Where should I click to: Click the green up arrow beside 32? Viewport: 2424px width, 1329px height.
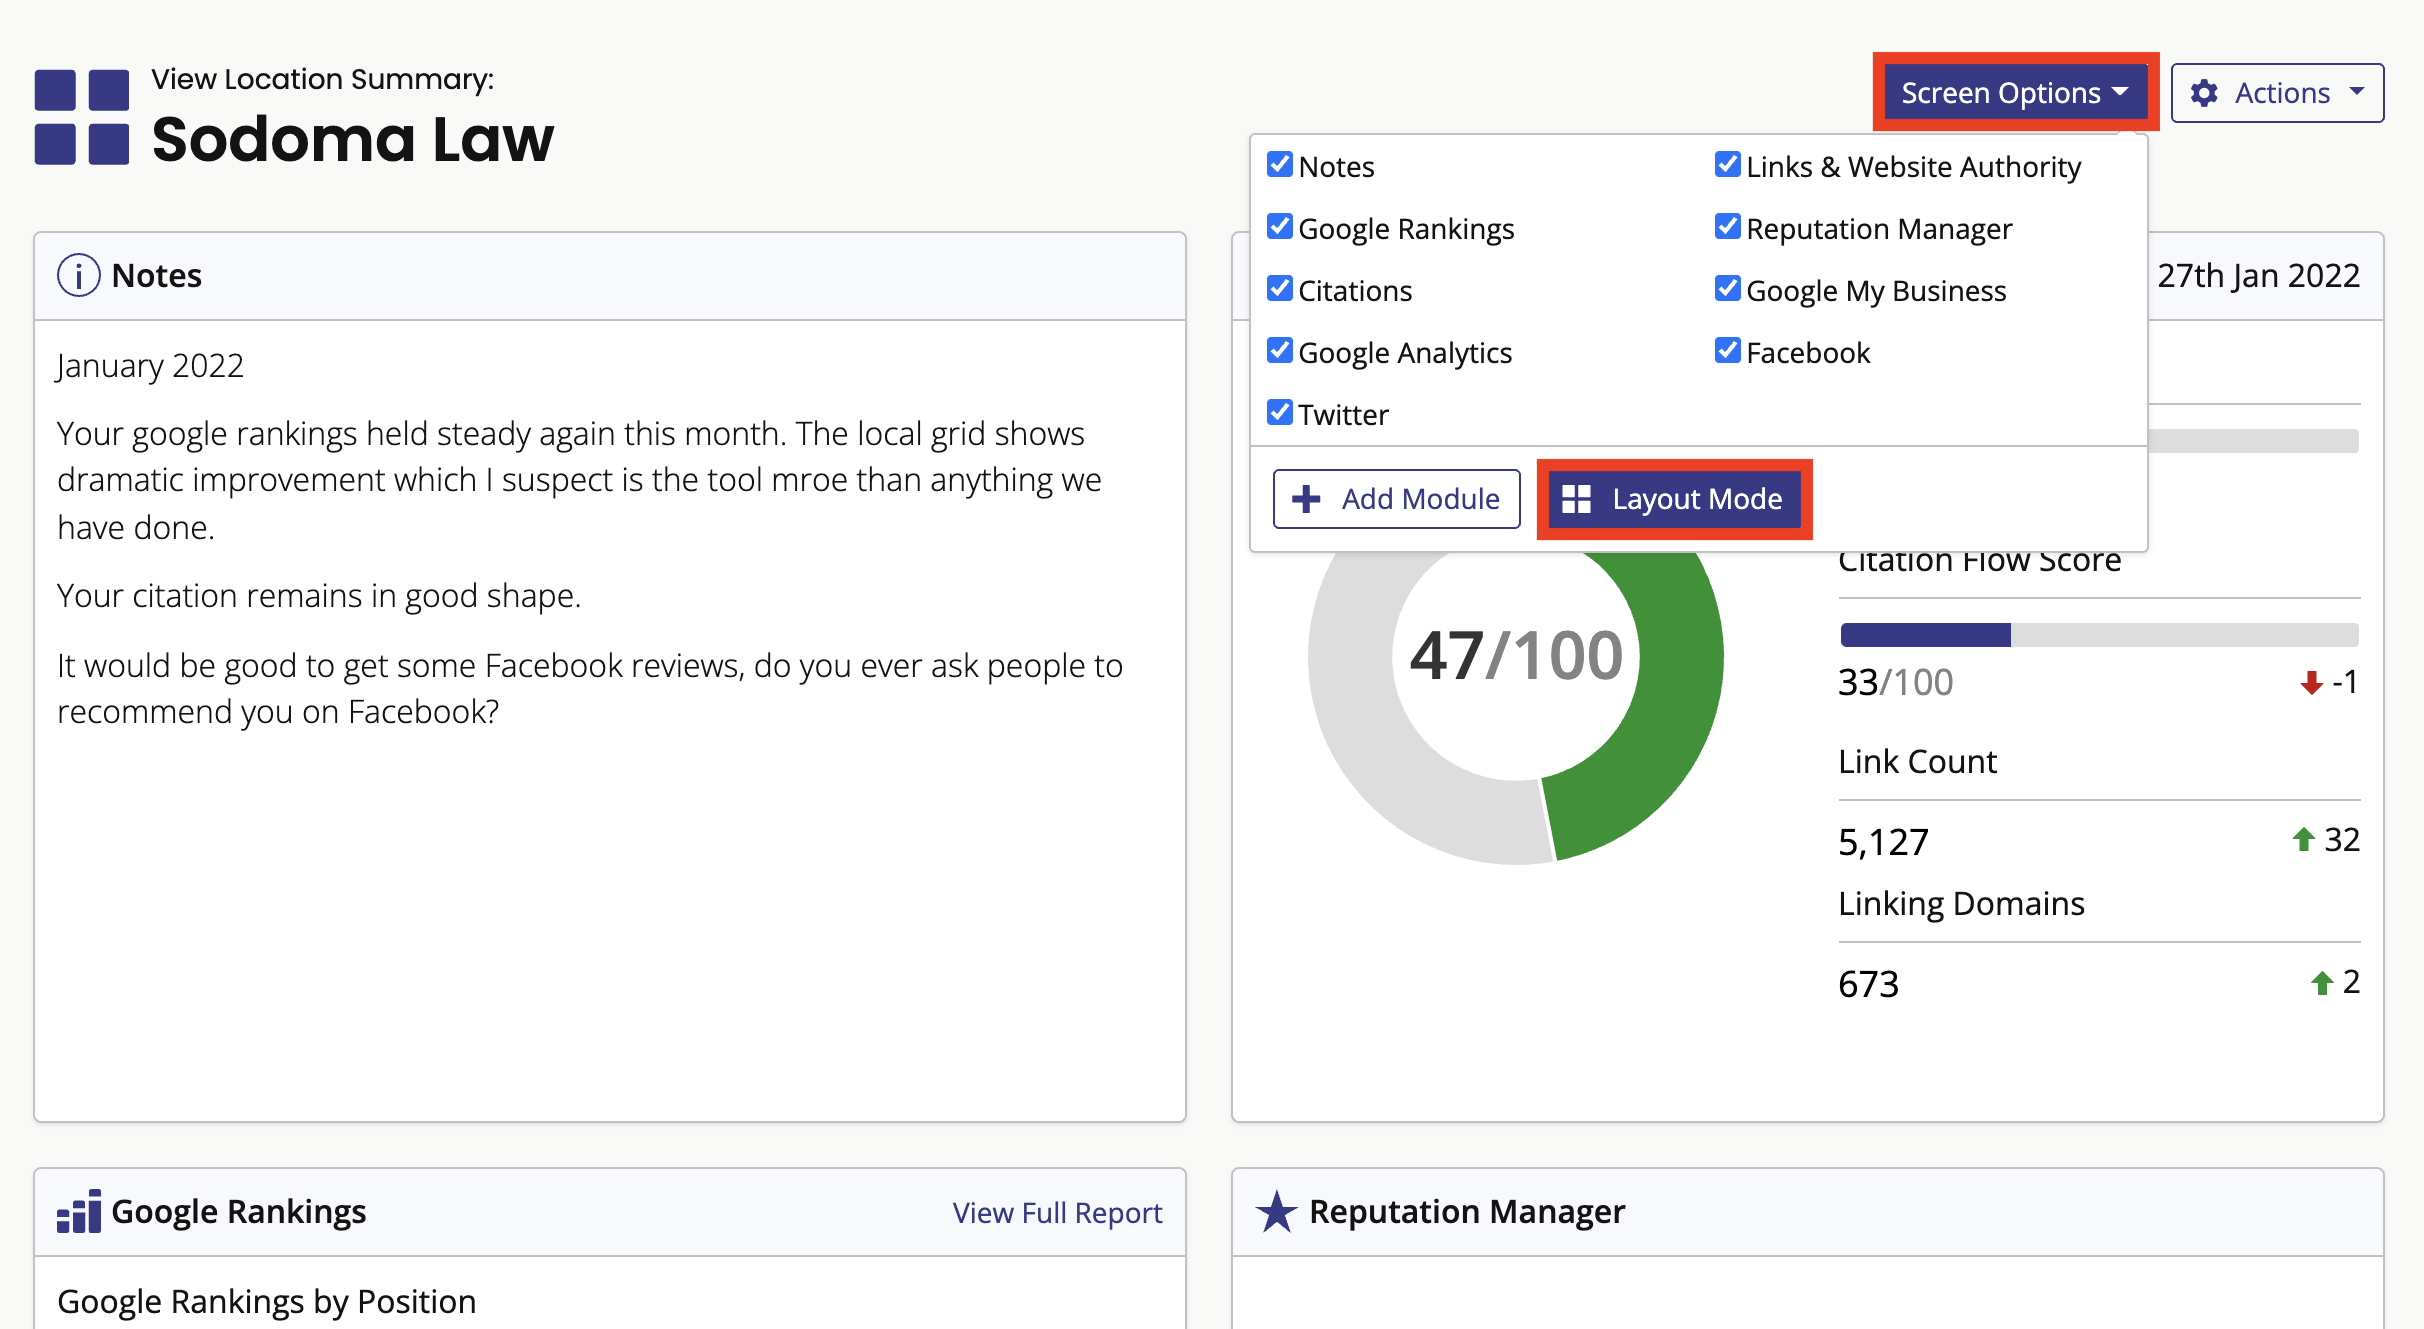[2303, 839]
